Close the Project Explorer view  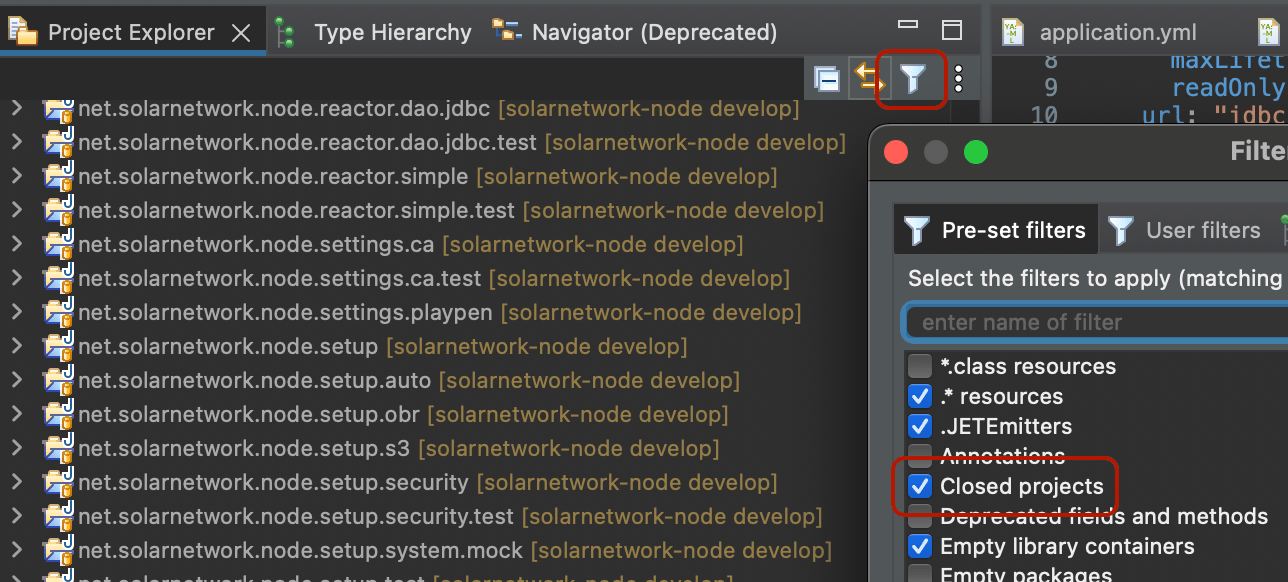240,31
